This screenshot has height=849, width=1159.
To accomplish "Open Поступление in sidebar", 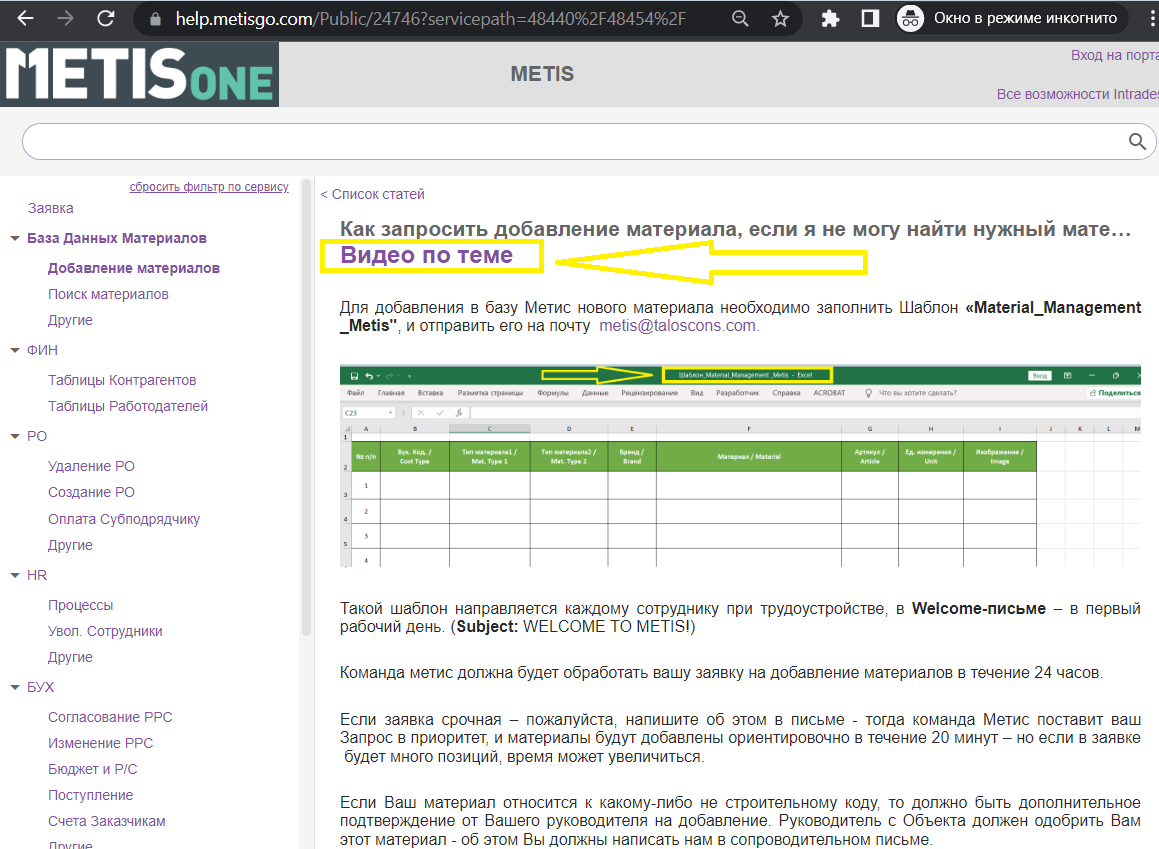I will (x=91, y=795).
